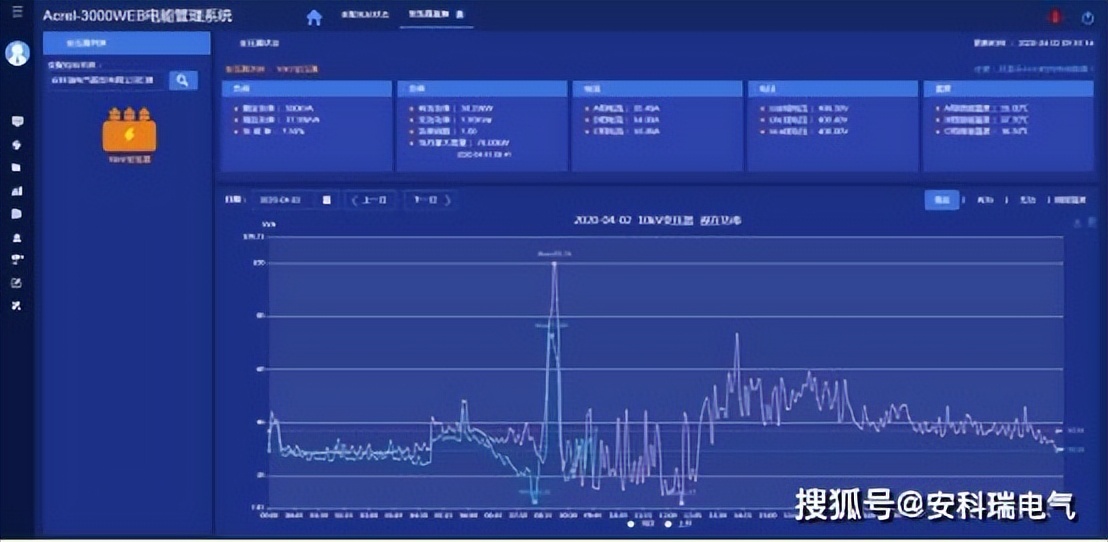Click the 负载 card header
The height and width of the screenshot is (542, 1108).
(x=307, y=89)
